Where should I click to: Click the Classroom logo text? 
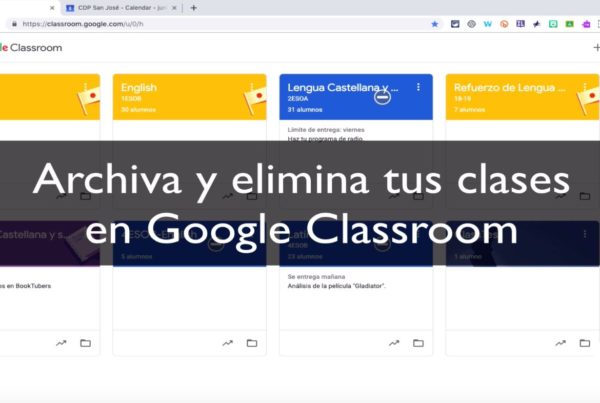click(x=31, y=48)
